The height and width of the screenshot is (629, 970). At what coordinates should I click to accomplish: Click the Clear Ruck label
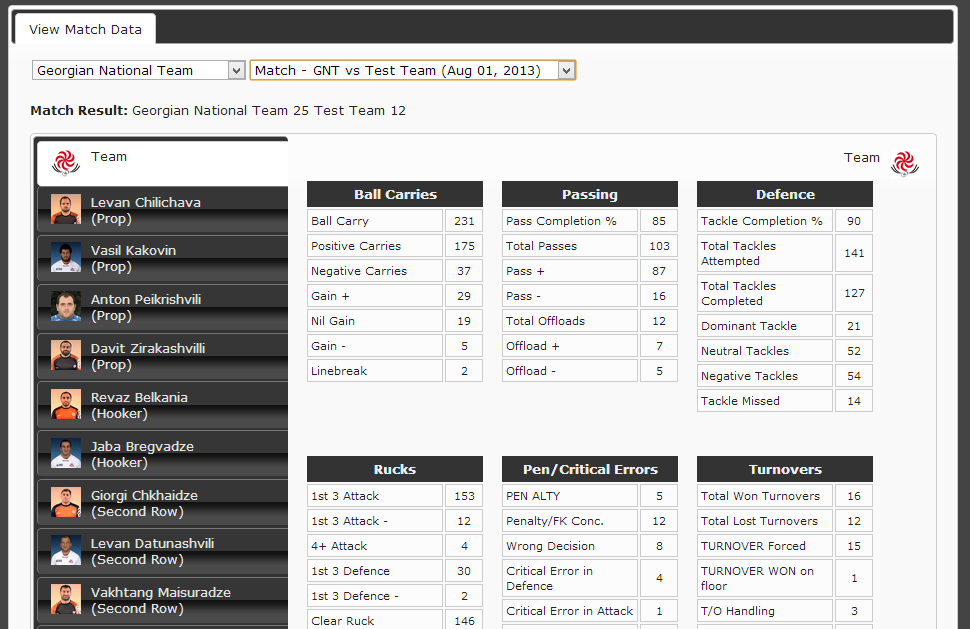point(343,621)
